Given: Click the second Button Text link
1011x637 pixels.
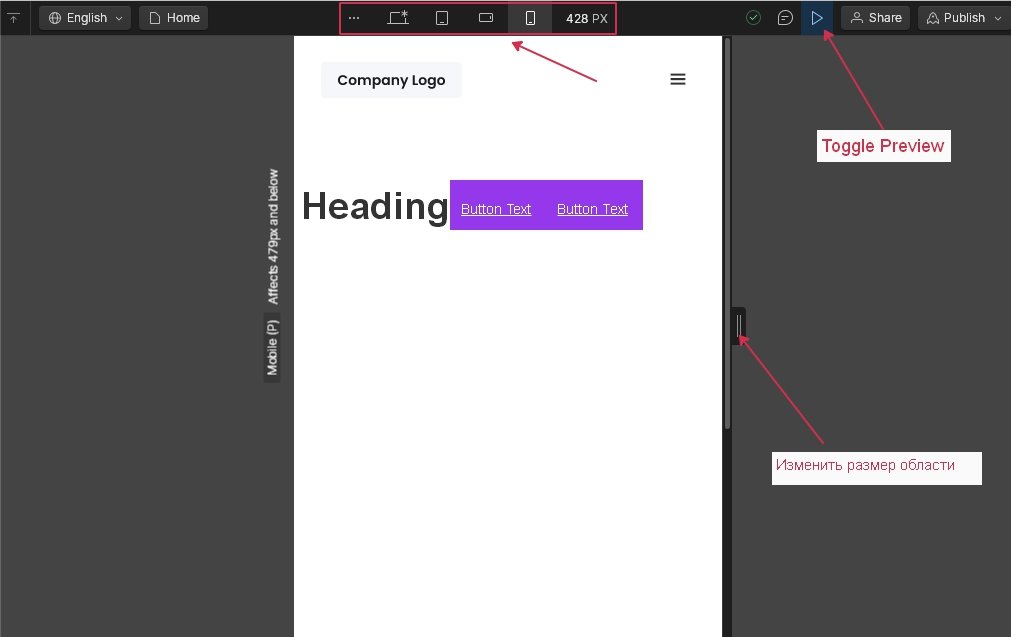Looking at the screenshot, I should click(592, 209).
